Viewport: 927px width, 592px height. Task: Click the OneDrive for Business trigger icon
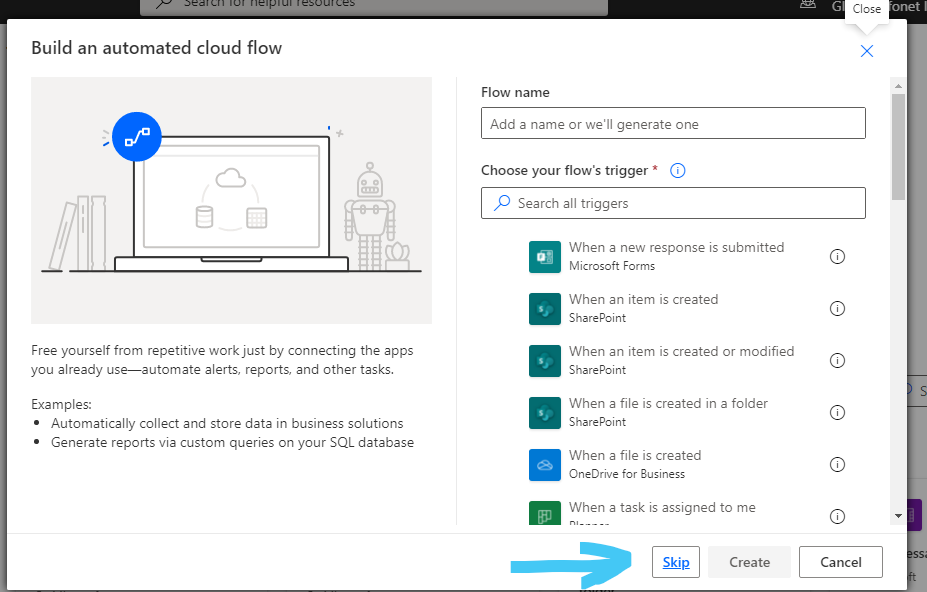tap(544, 465)
